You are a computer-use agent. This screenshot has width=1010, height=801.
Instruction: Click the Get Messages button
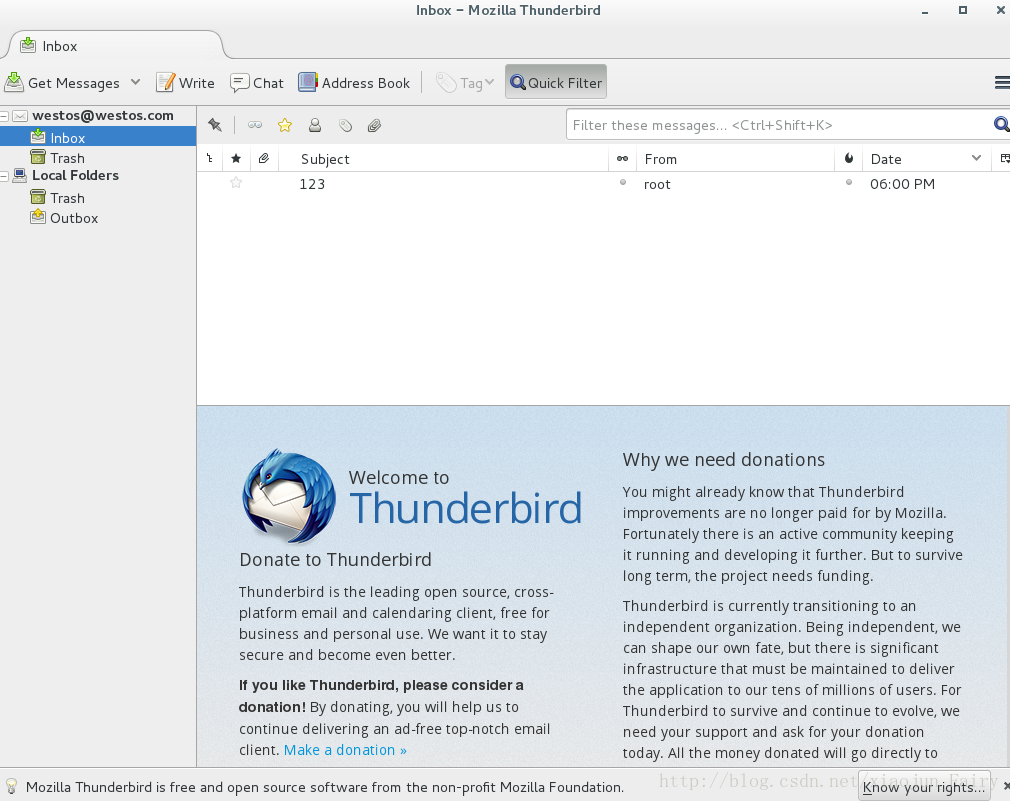pyautogui.click(x=62, y=82)
